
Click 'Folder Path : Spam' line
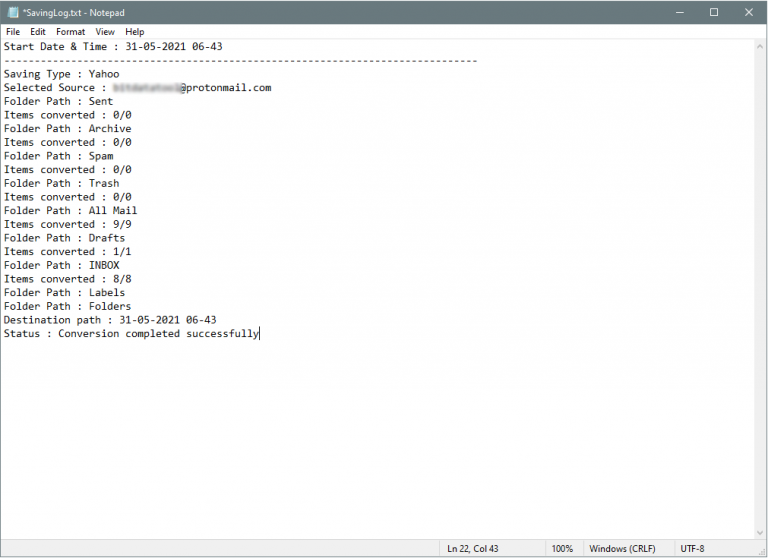tap(59, 156)
